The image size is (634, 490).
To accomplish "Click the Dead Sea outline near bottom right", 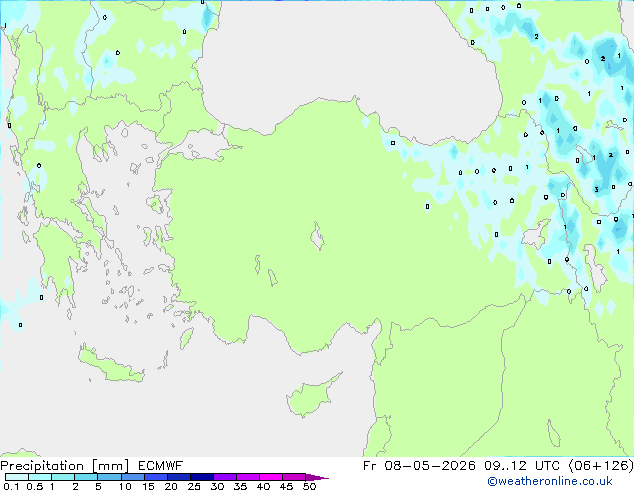I will point(554,433).
